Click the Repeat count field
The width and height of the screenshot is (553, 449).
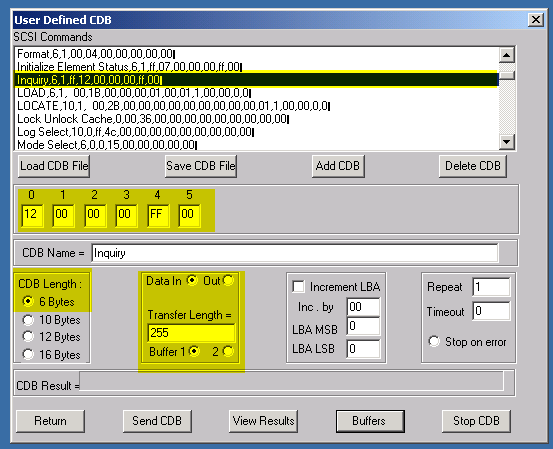tap(491, 287)
